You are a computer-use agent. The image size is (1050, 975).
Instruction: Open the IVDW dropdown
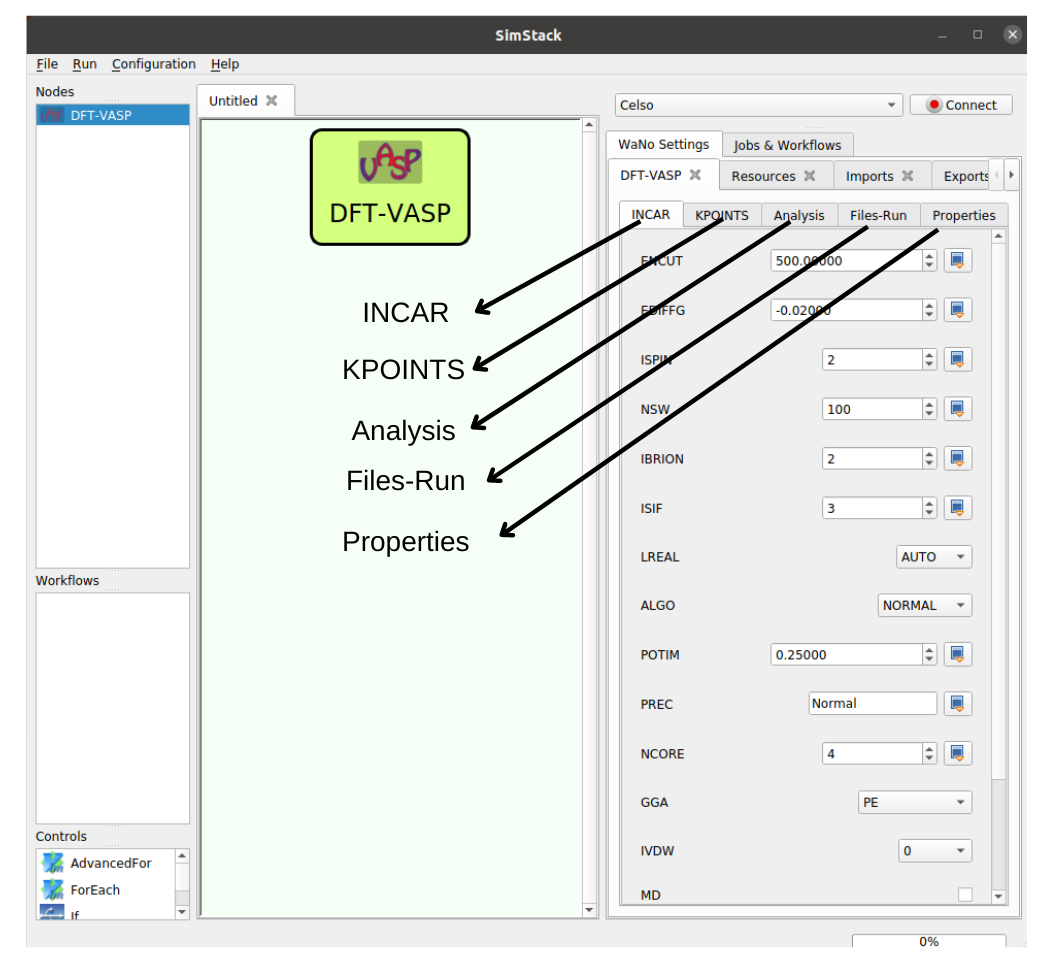pos(934,851)
